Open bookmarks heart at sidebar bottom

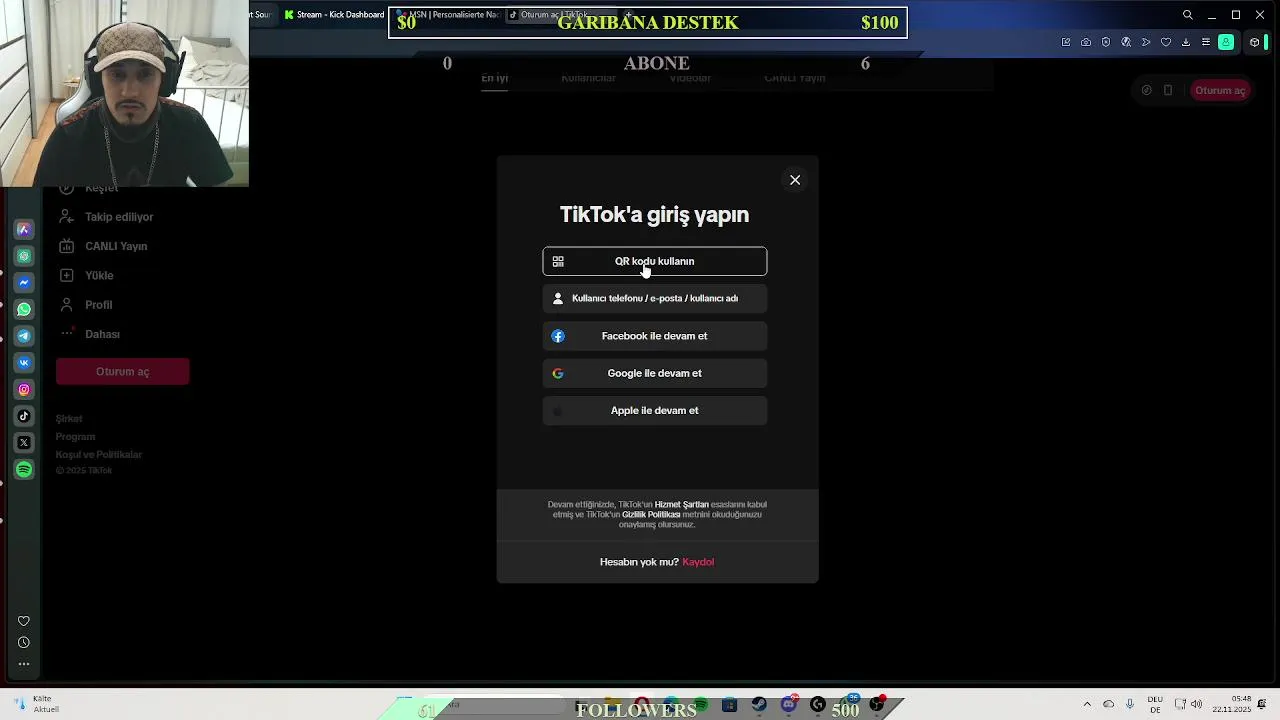click(x=24, y=621)
